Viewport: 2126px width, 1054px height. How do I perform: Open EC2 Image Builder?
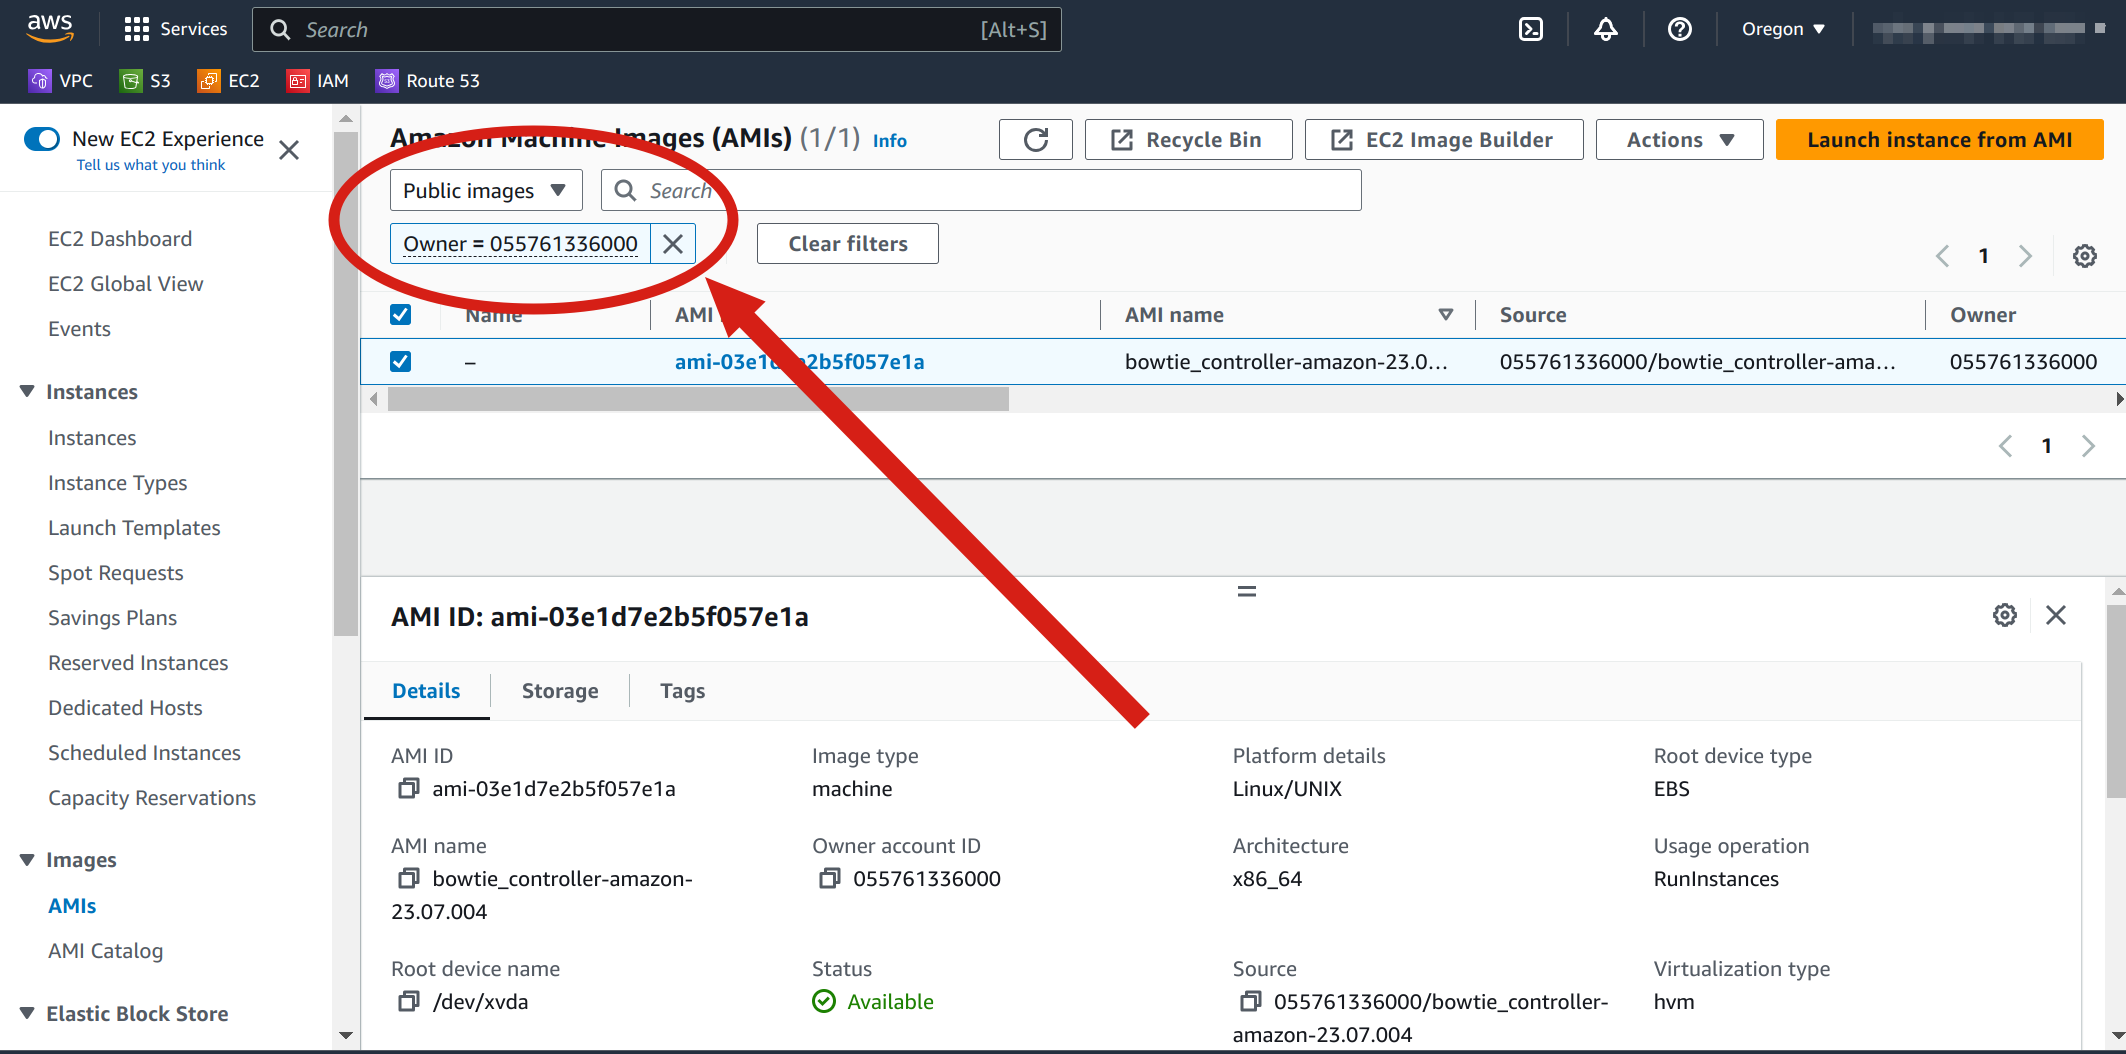pyautogui.click(x=1444, y=140)
